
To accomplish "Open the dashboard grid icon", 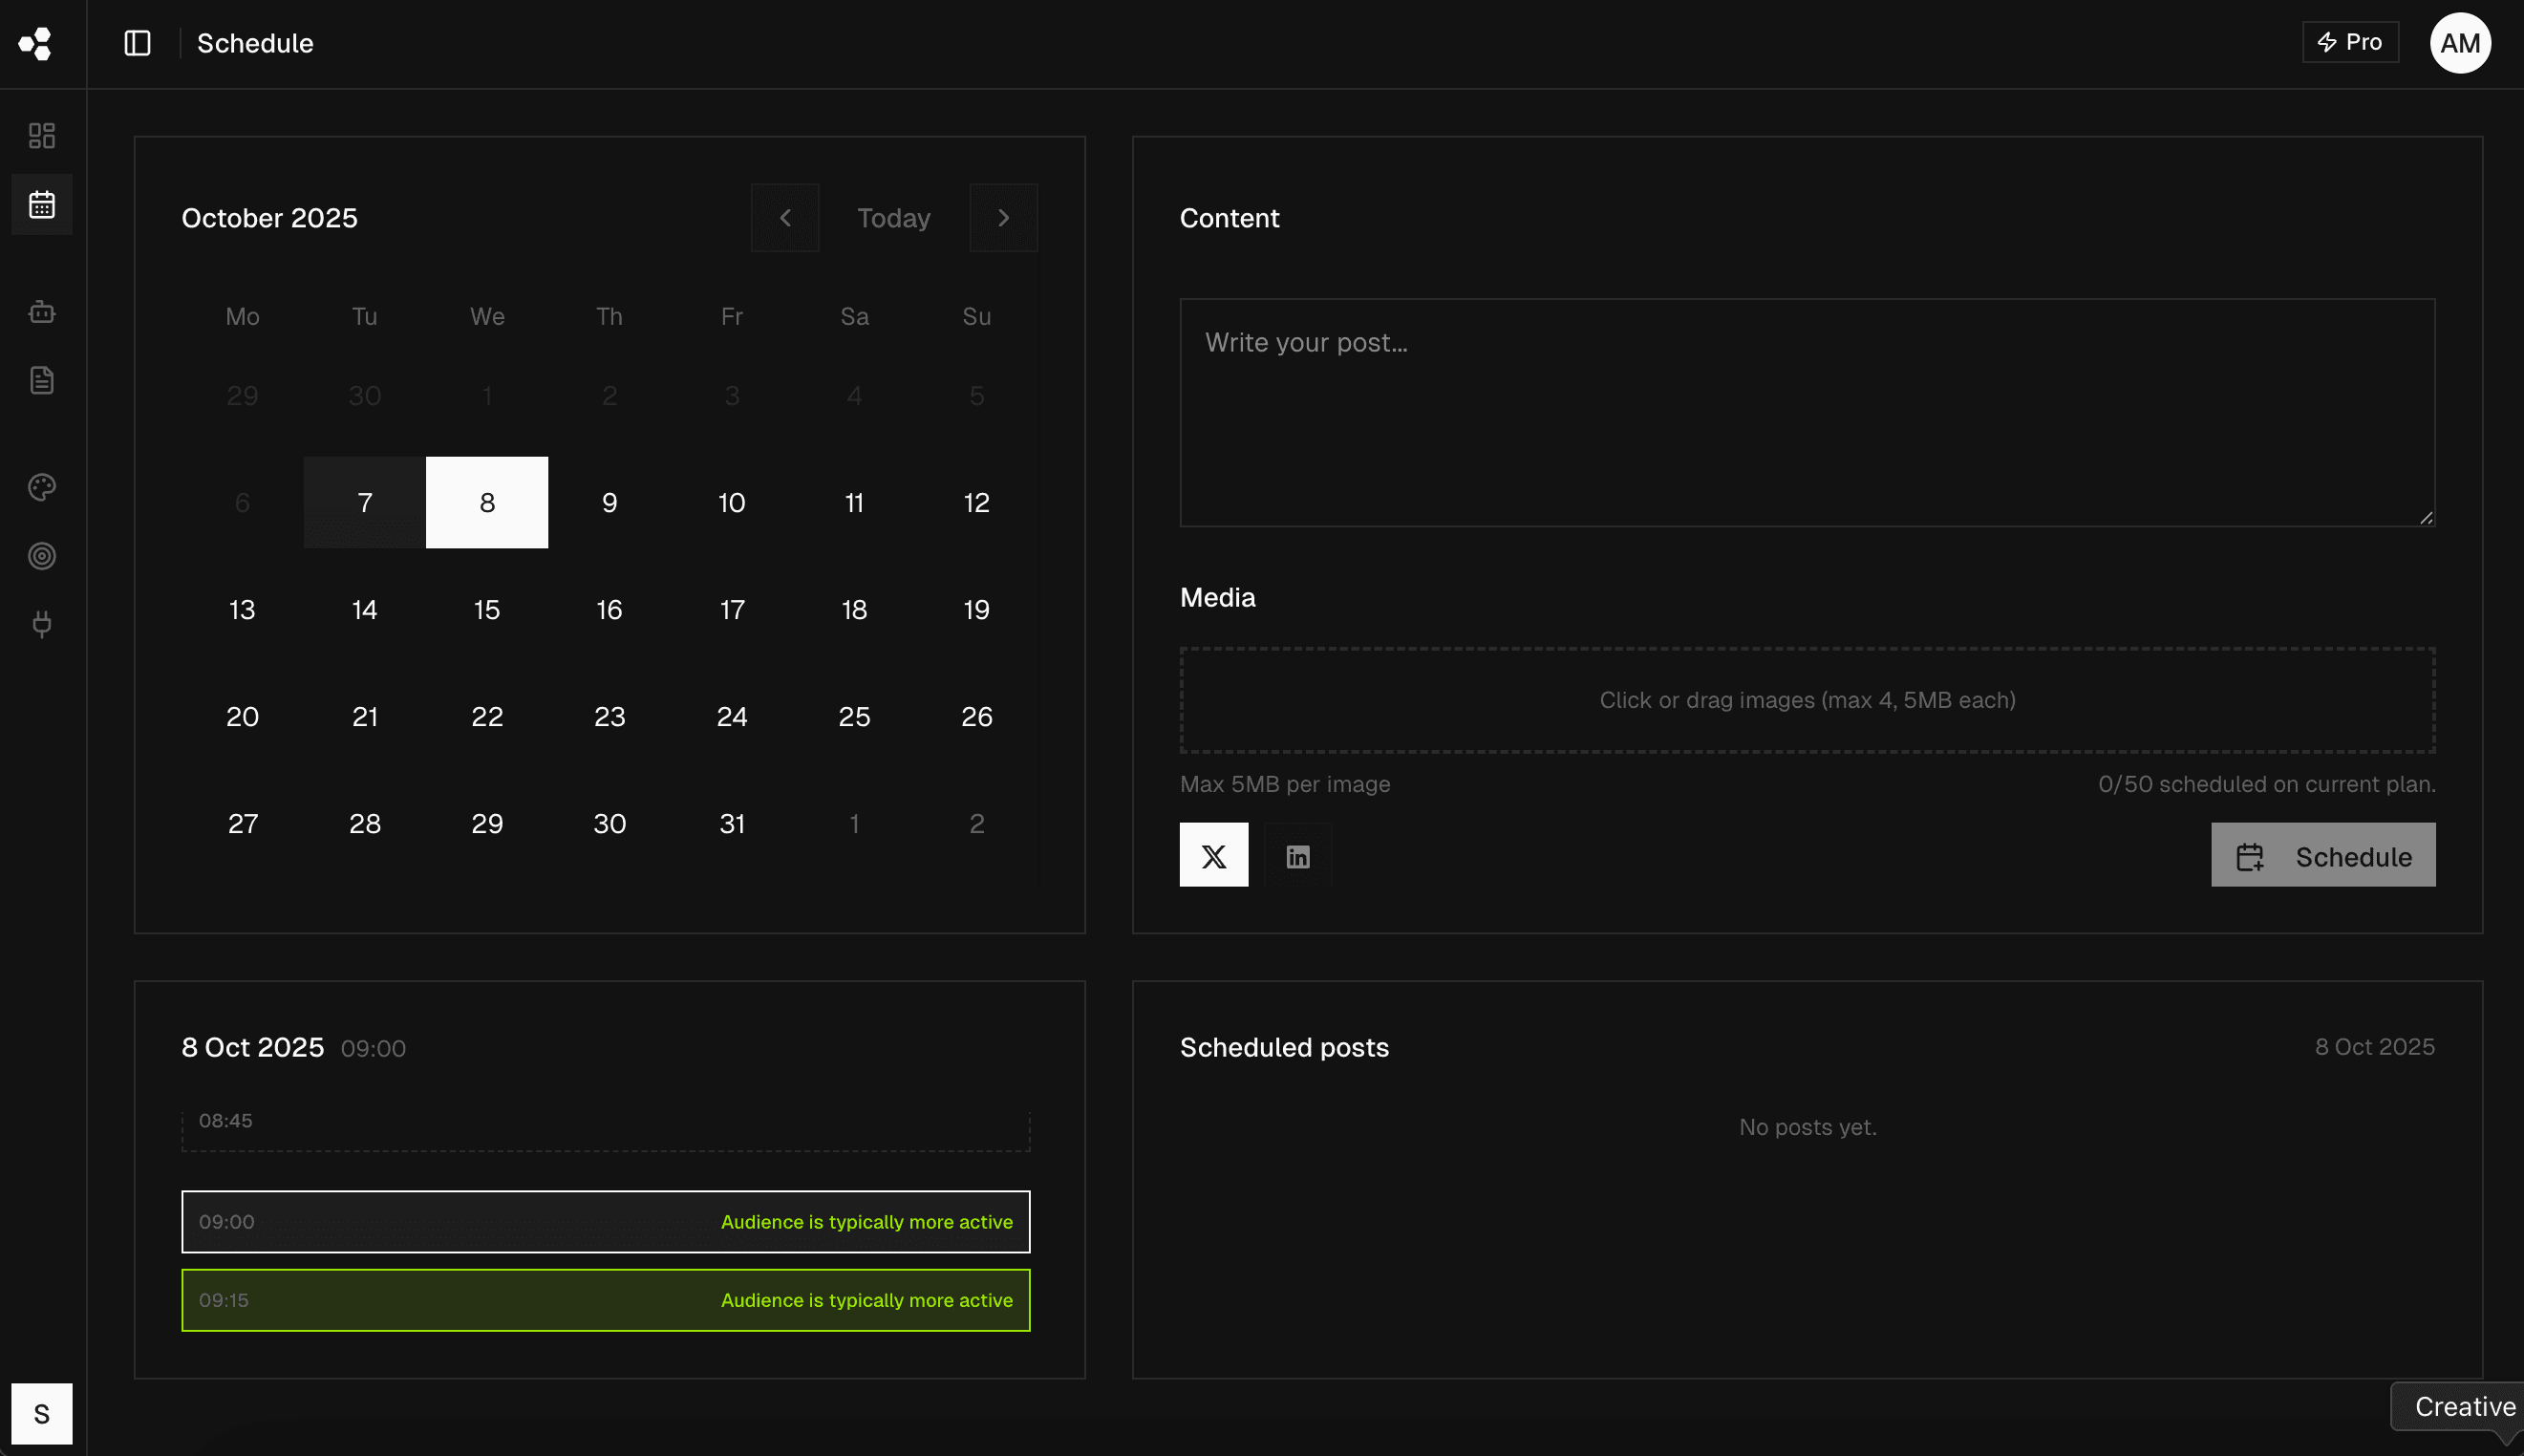I will tap(42, 135).
